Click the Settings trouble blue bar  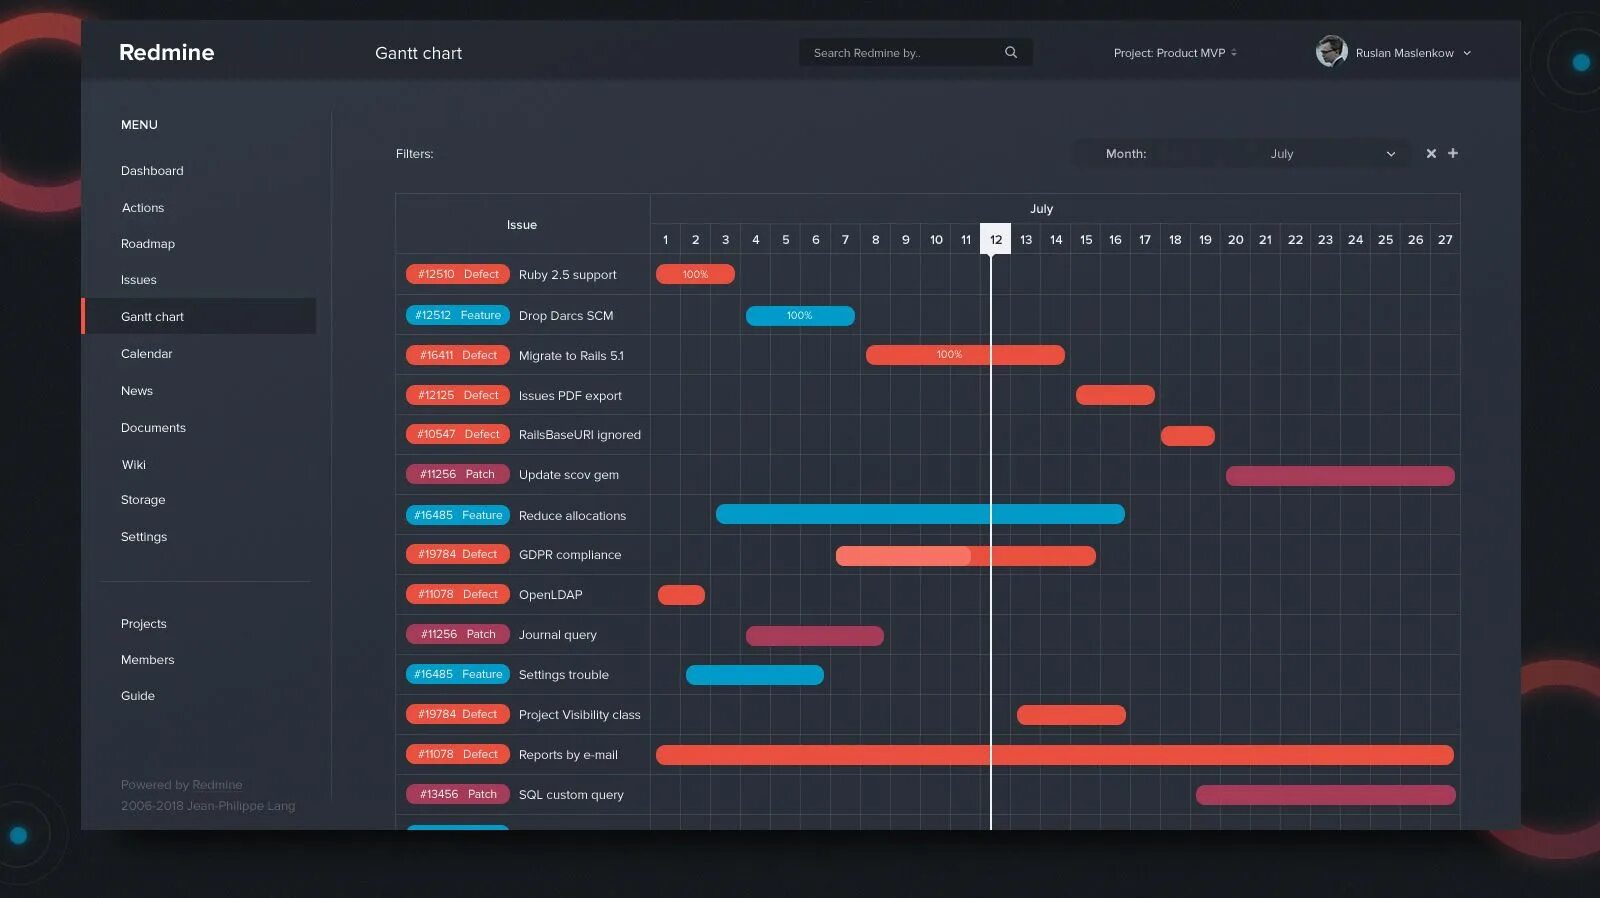pos(755,675)
